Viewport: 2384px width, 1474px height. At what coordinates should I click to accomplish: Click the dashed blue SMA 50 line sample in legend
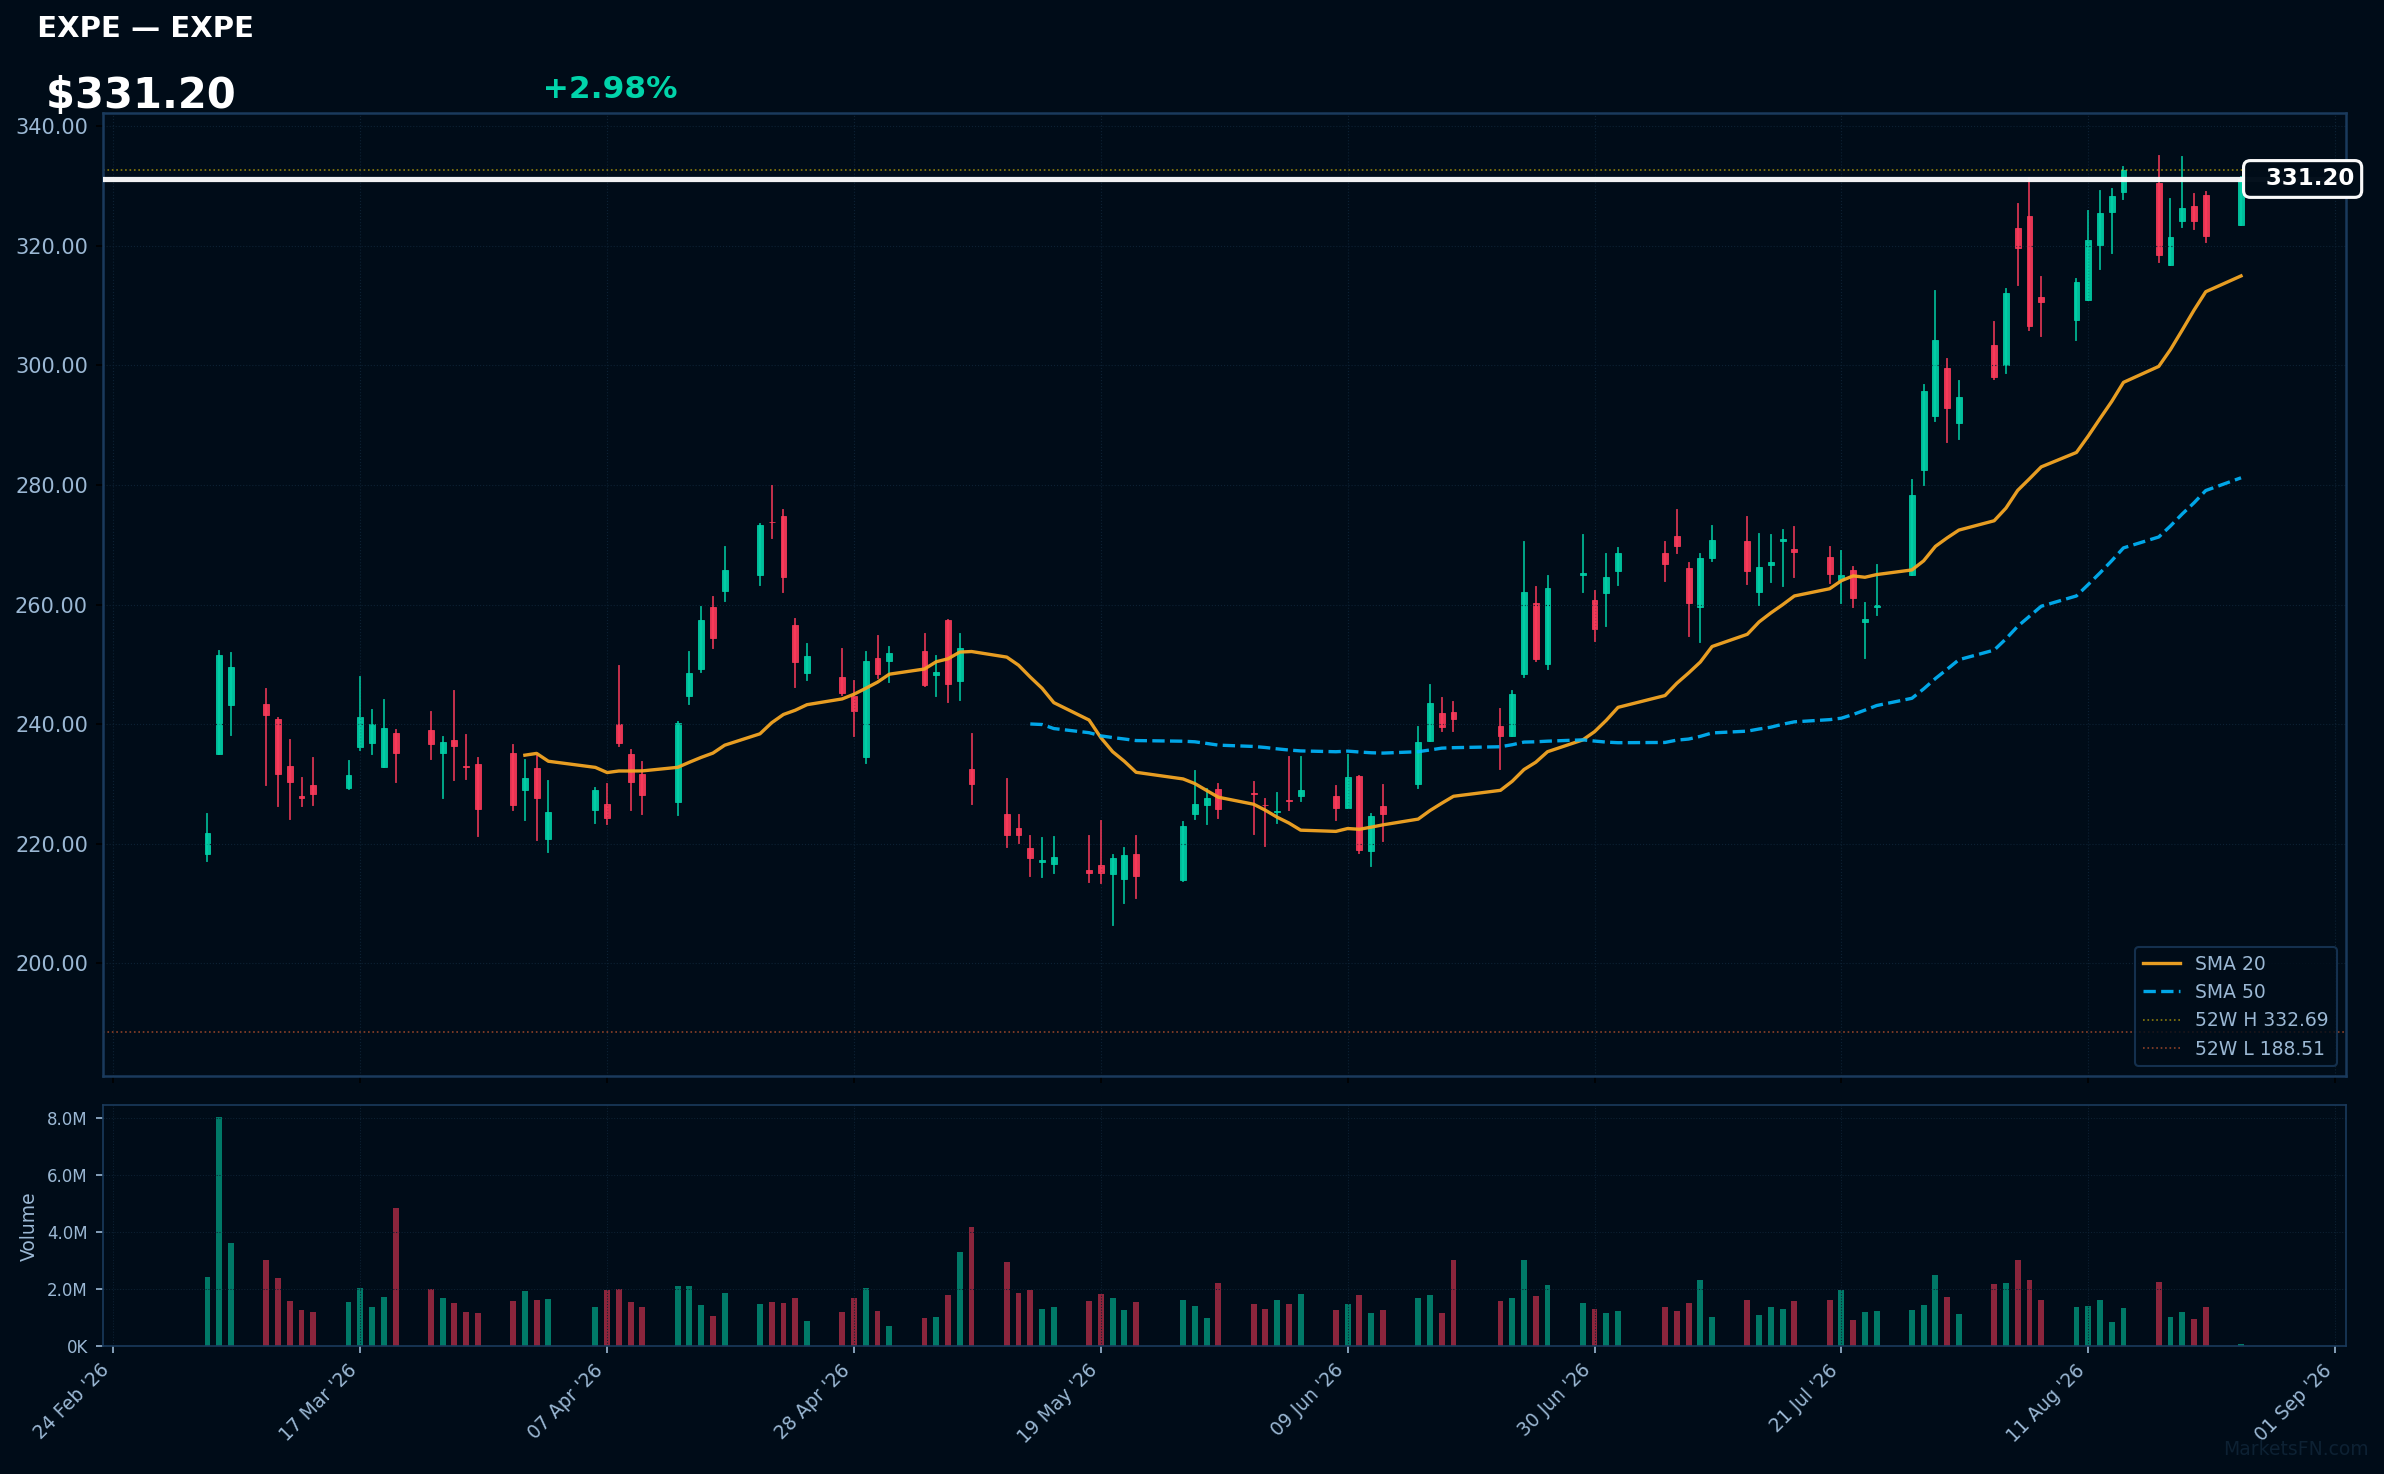2161,991
